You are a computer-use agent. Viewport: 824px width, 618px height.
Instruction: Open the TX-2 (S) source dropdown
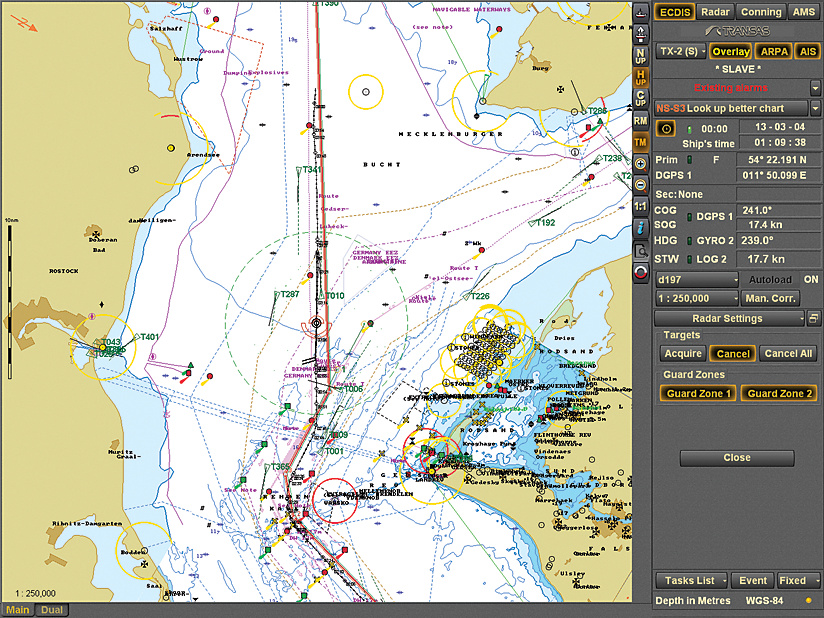pos(681,51)
